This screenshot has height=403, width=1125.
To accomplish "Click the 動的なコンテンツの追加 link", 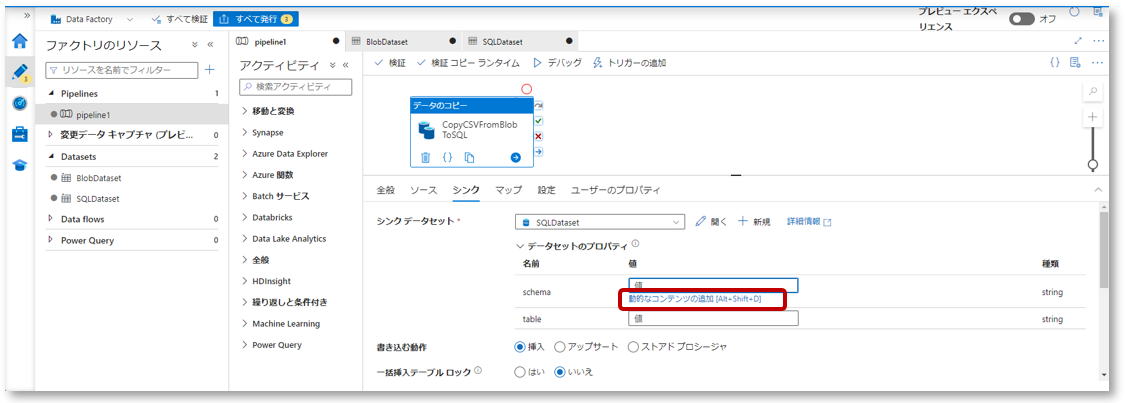I will [694, 298].
